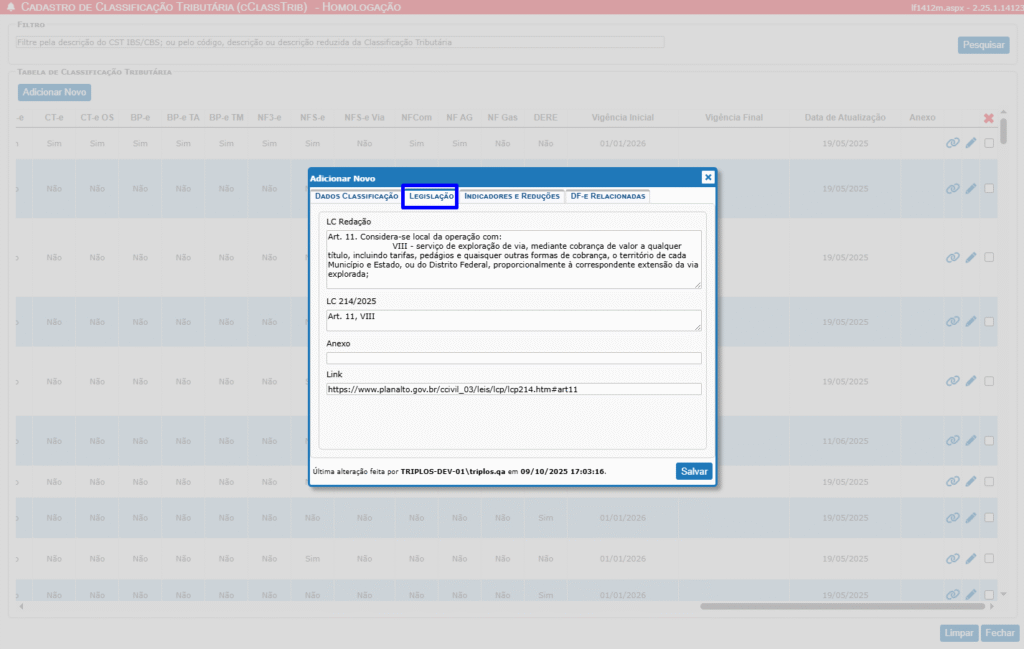Click the pencil edit icon in first table row
This screenshot has width=1024, height=649.
[971, 143]
